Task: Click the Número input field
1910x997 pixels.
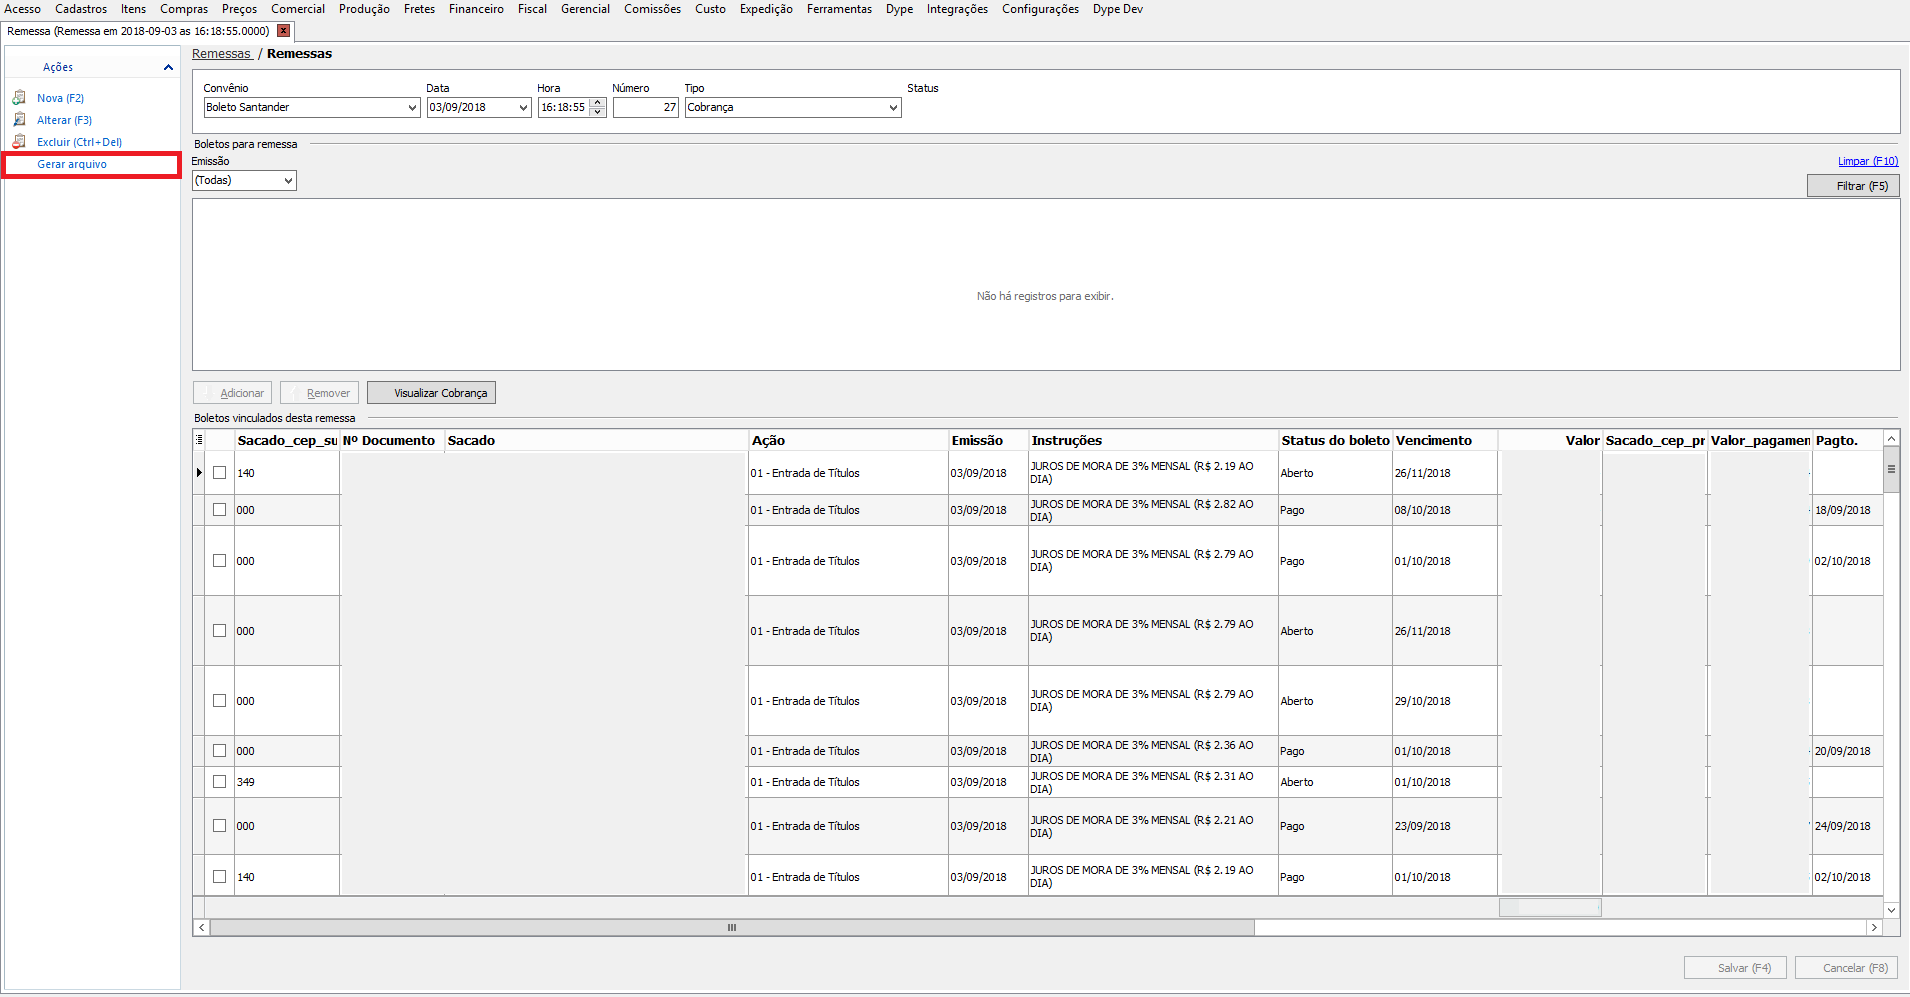Action: tap(646, 108)
